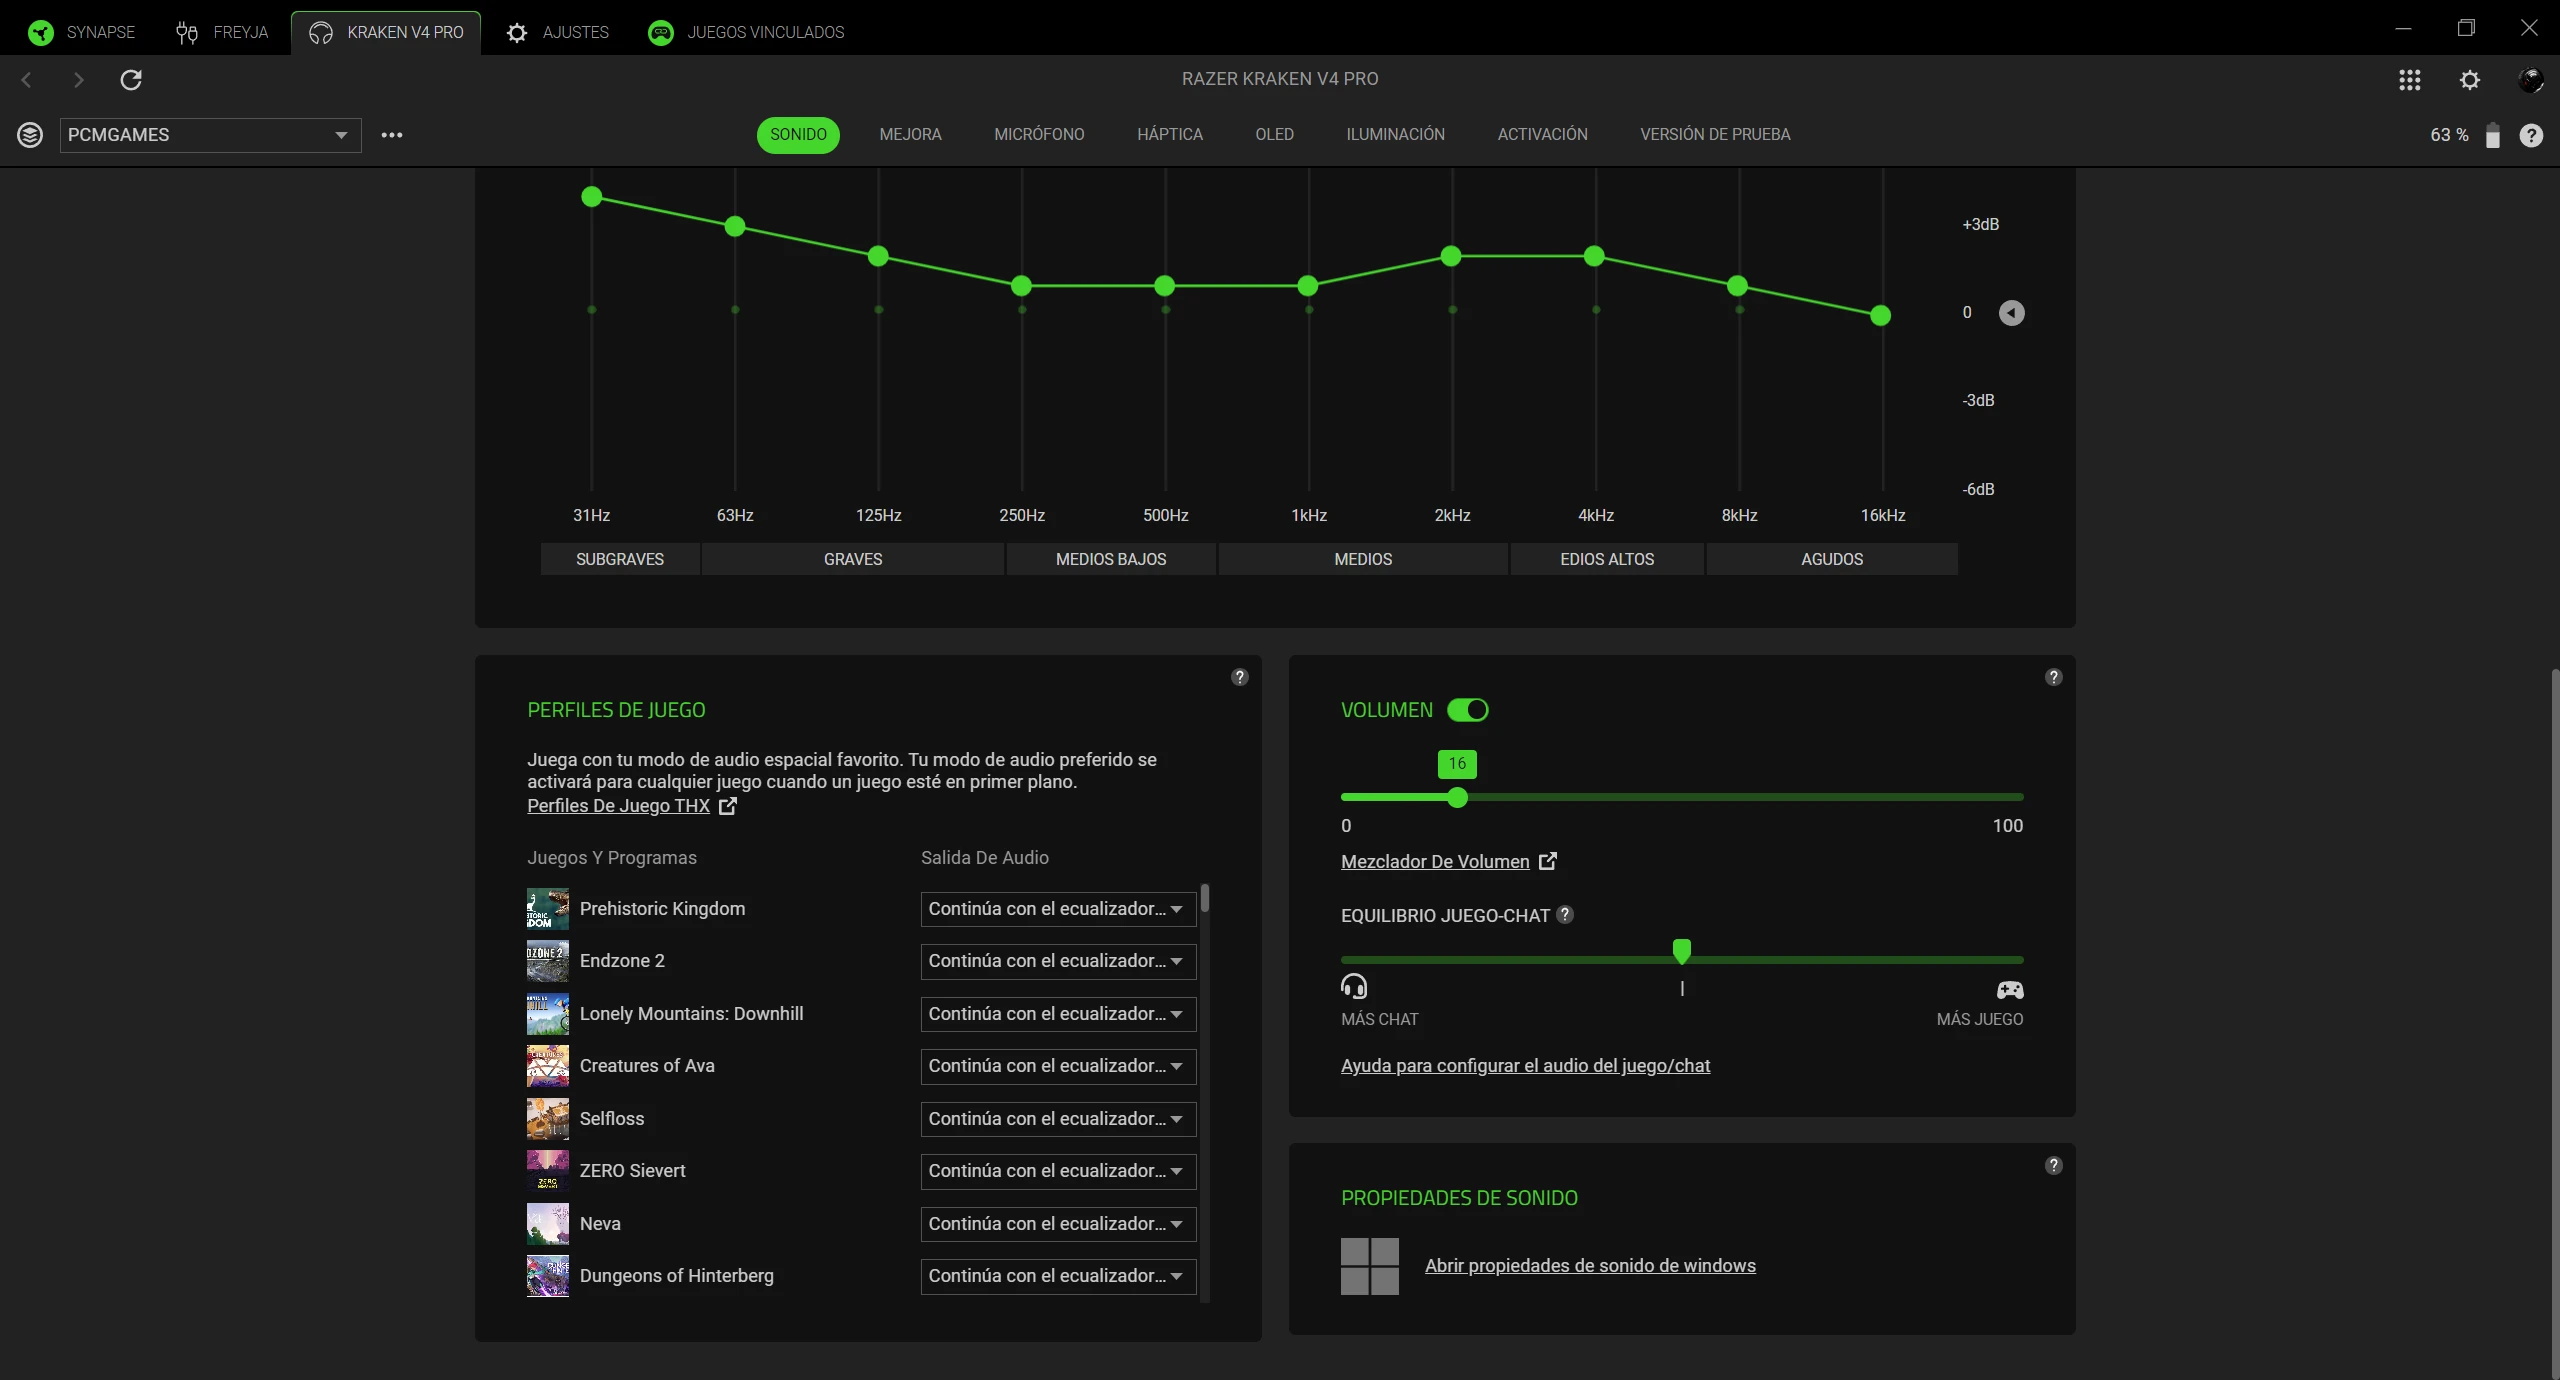Image resolution: width=2560 pixels, height=1380 pixels.
Task: Open audio output dropdown for Endzone 2
Action: [x=1058, y=961]
